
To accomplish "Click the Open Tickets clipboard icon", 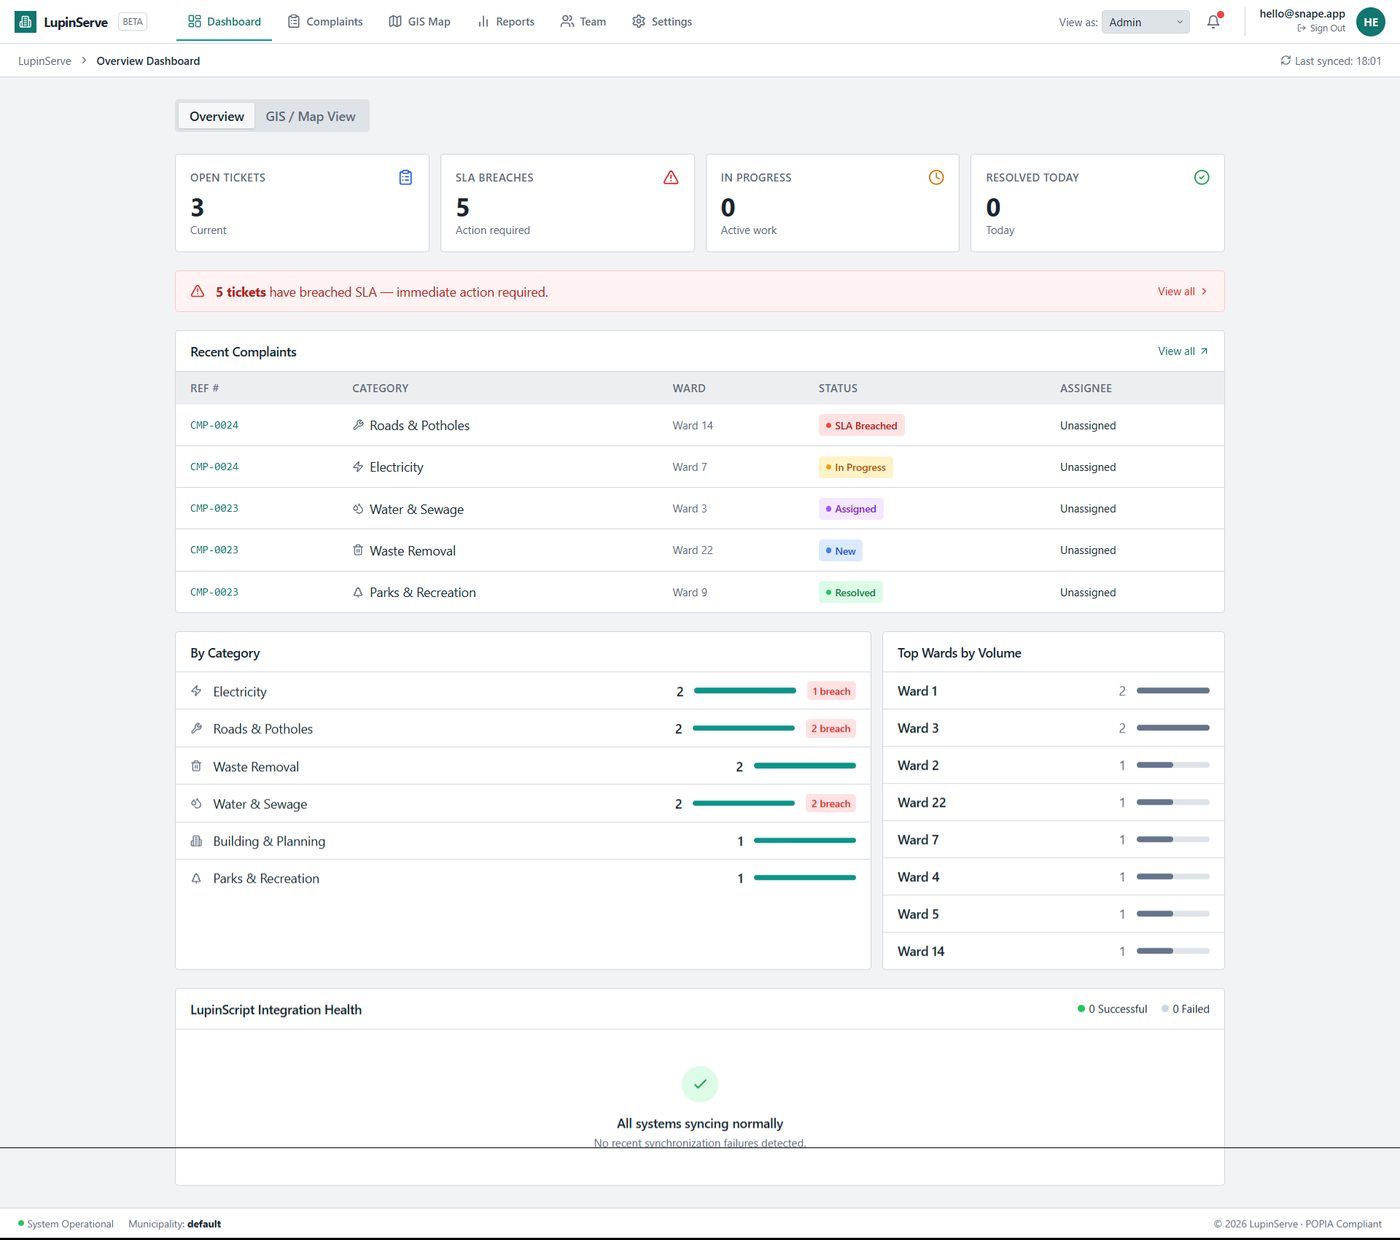I will click(x=406, y=177).
